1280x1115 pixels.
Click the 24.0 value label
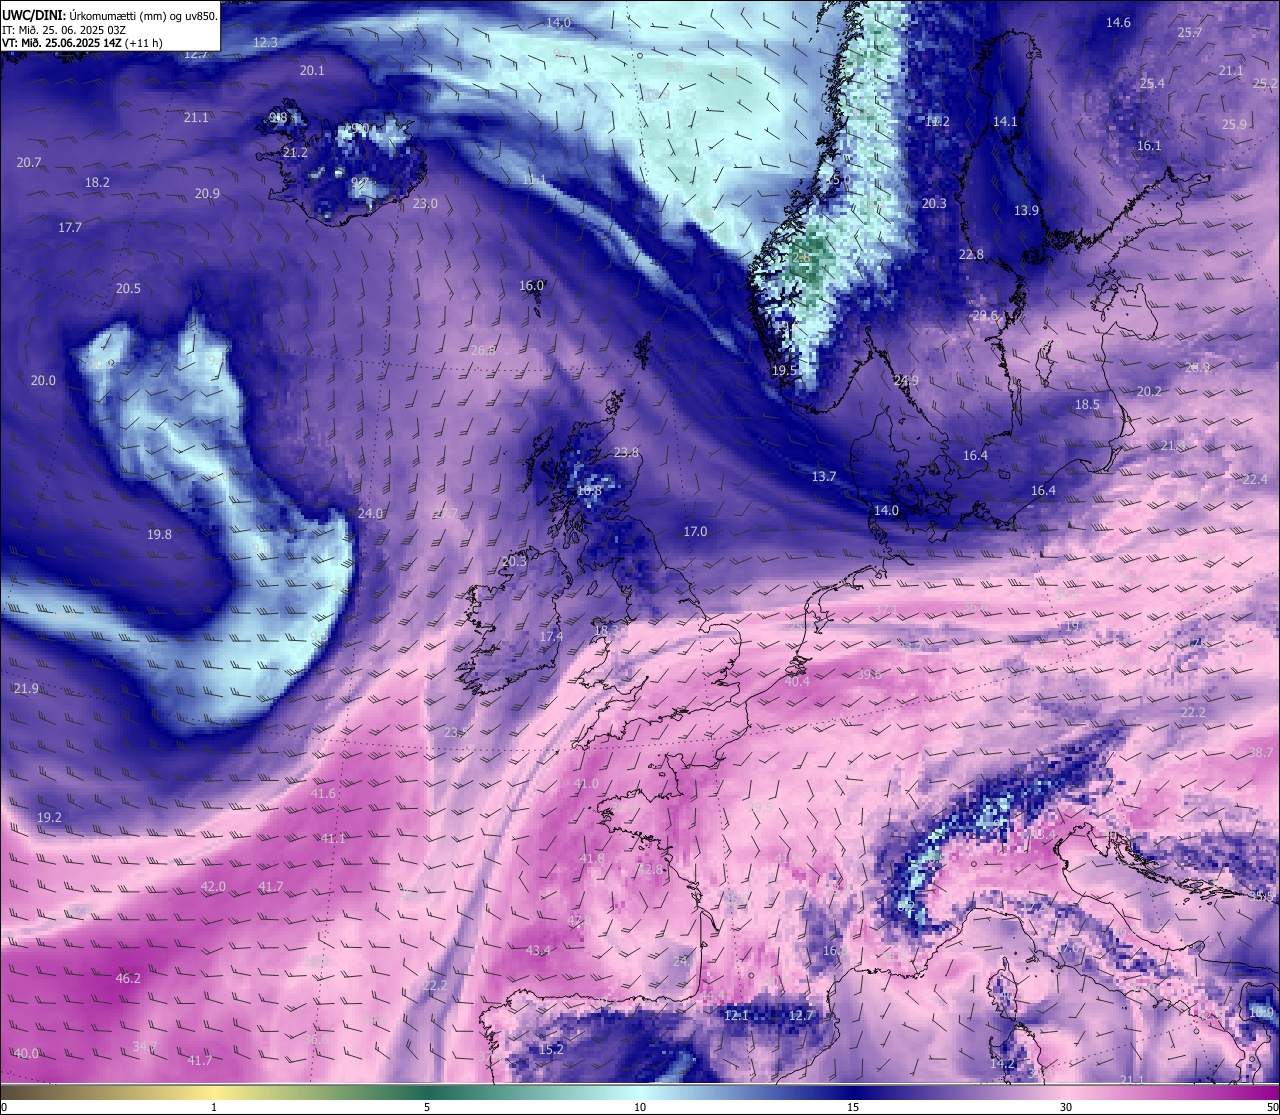[x=370, y=513]
